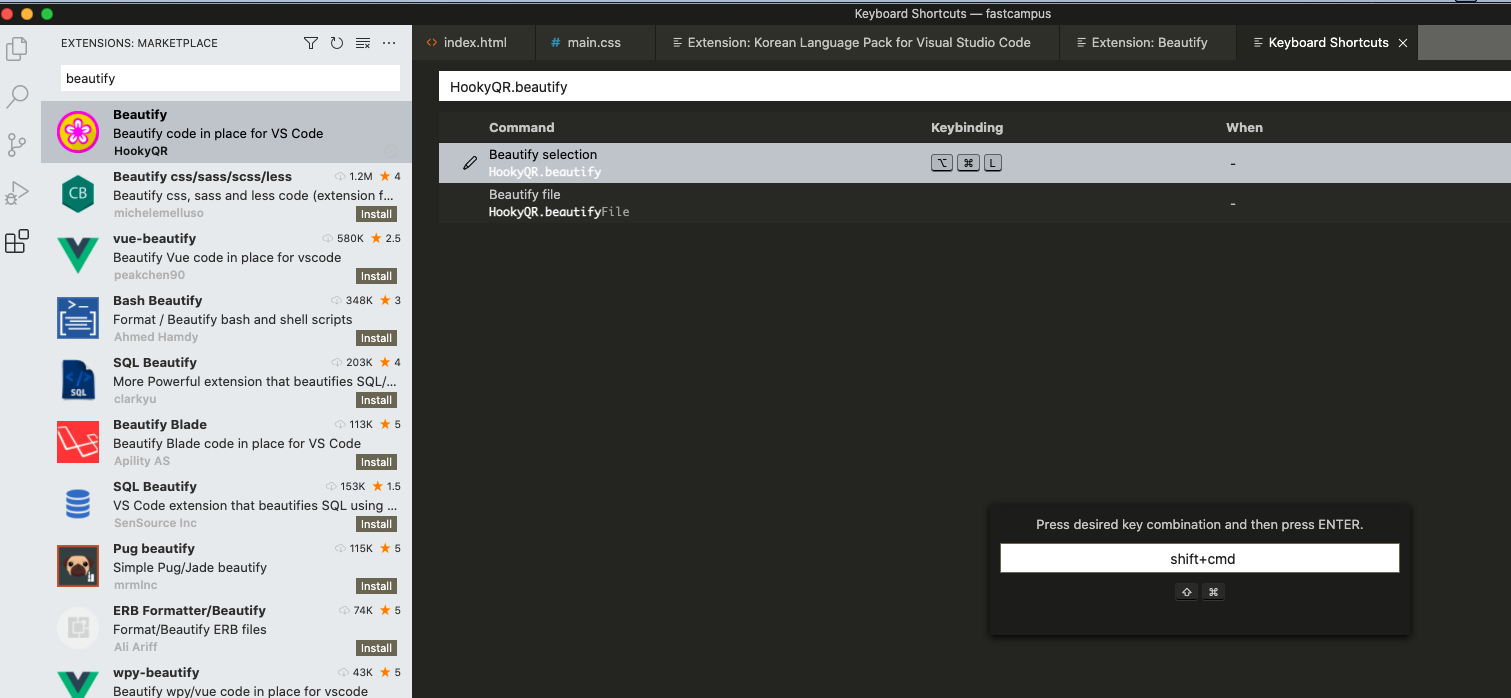Open the Search view in activity bar

[x=17, y=97]
